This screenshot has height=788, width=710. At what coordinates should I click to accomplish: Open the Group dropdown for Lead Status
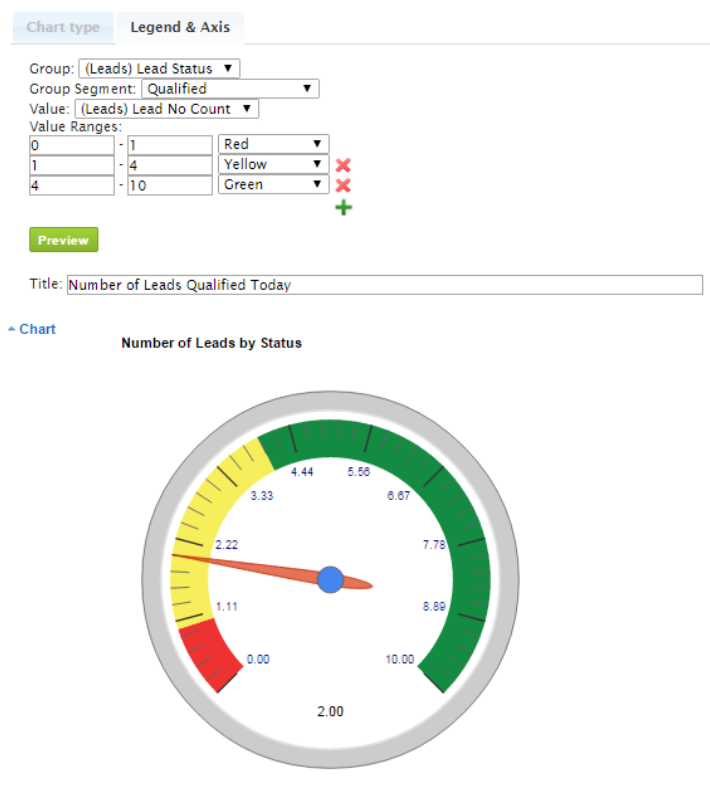pos(159,69)
